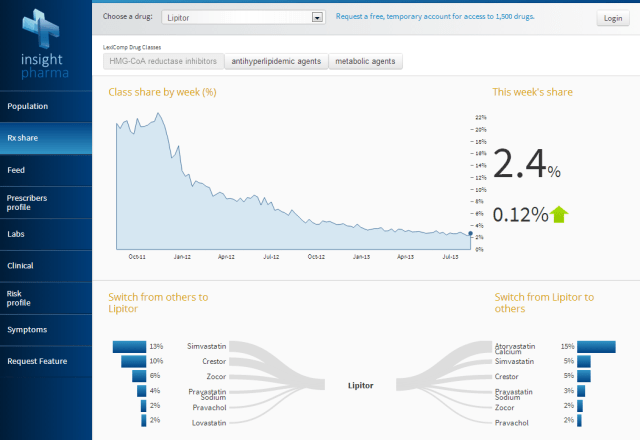Open the Request Feature item

[46, 361]
